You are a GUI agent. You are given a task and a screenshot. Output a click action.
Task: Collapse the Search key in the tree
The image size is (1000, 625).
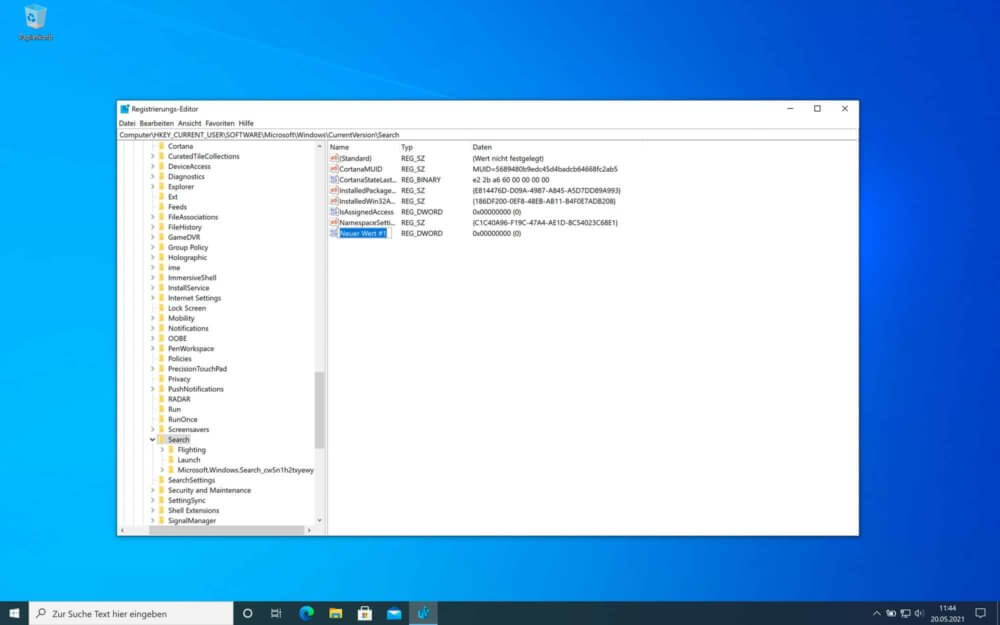click(152, 439)
